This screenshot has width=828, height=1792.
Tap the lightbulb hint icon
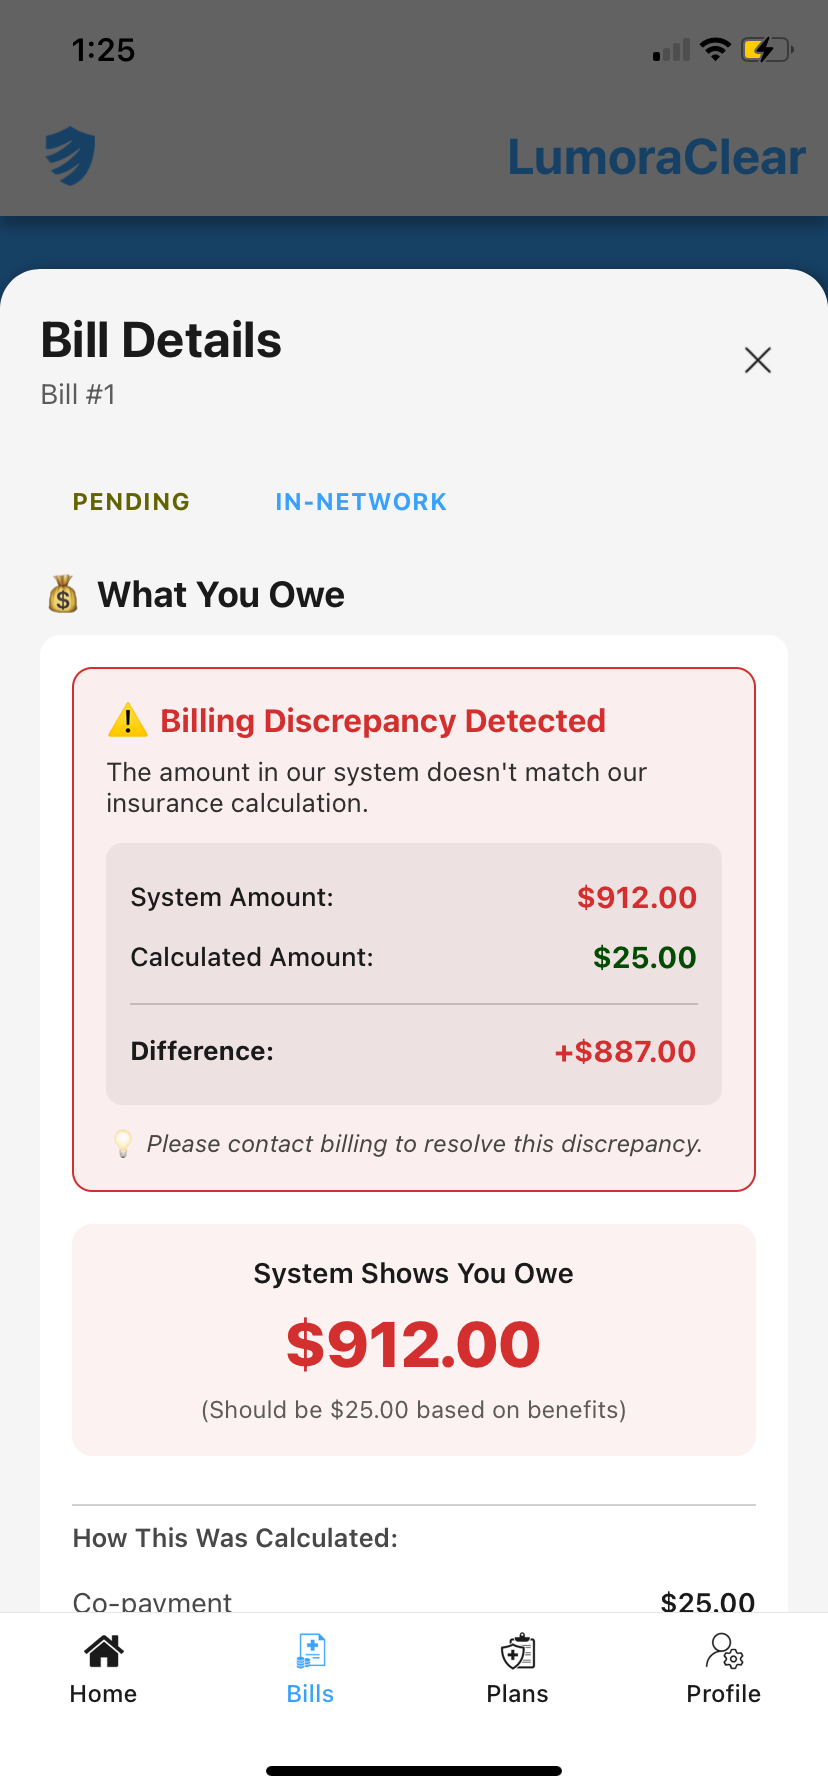123,1143
